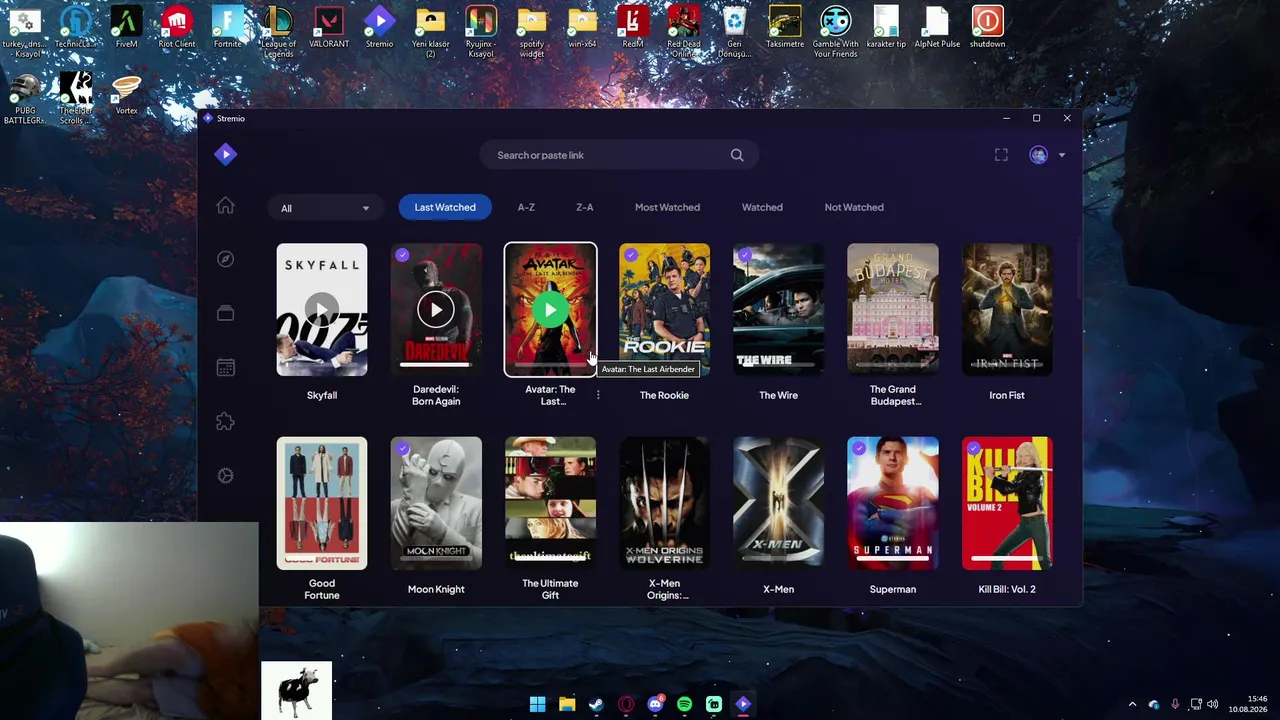Sort library by A-Z
The height and width of the screenshot is (720, 1280).
(x=526, y=207)
